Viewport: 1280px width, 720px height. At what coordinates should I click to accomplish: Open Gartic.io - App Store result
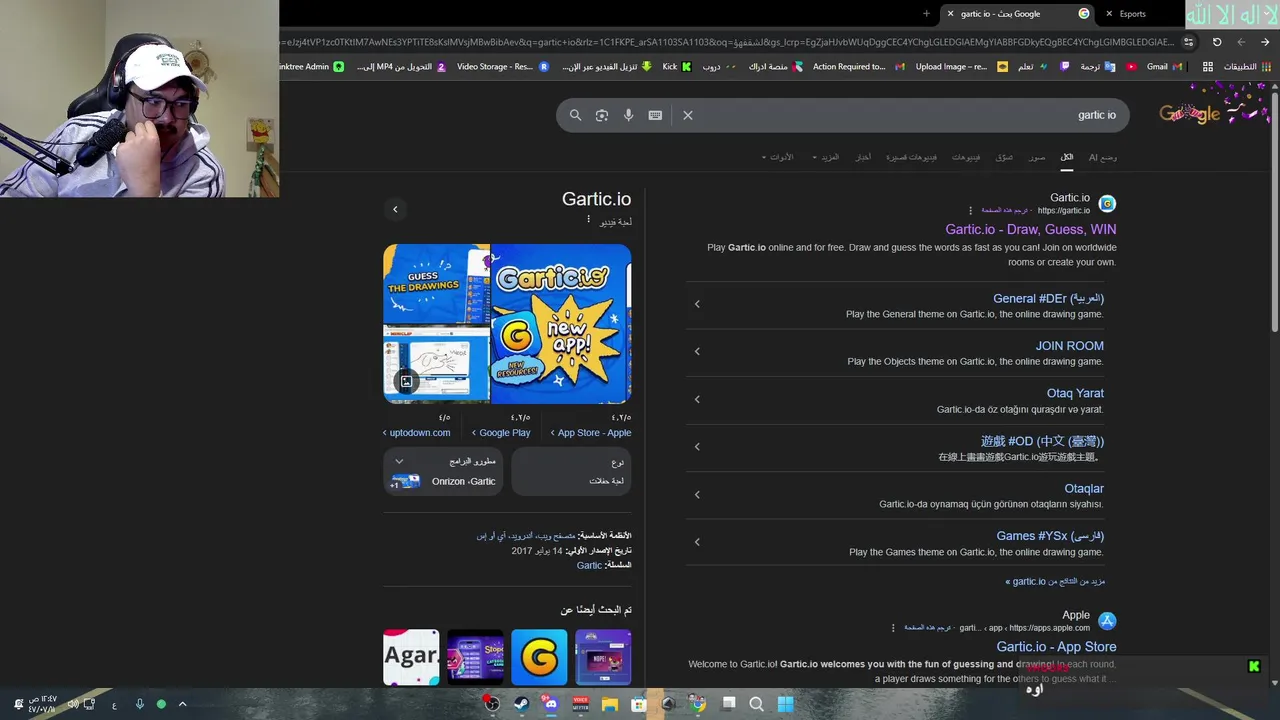(1056, 647)
